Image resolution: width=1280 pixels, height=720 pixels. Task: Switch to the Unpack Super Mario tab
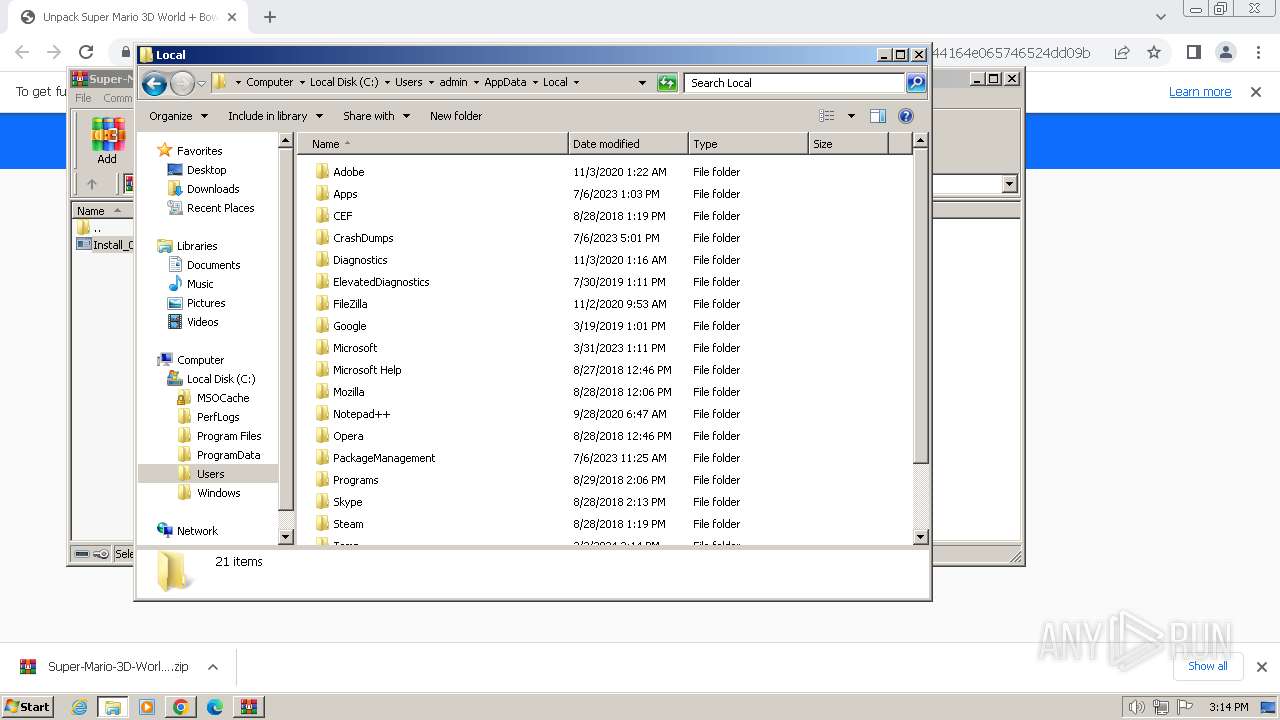click(130, 17)
